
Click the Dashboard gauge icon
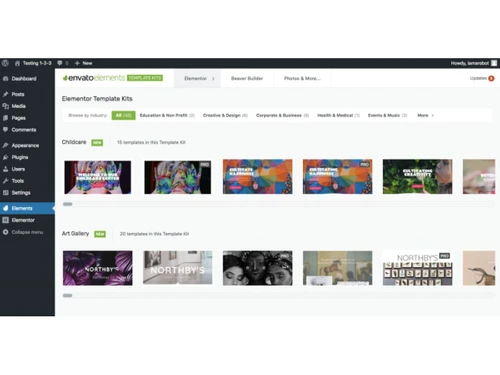coord(5,79)
